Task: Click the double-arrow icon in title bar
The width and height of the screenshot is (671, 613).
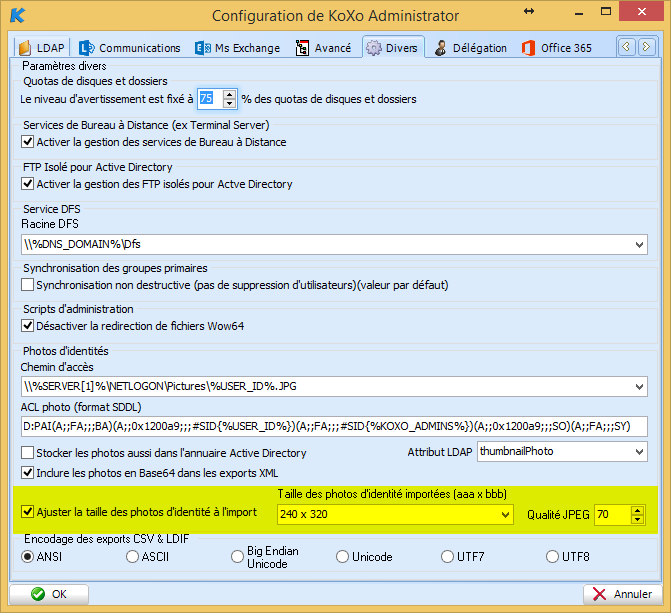Action: pos(529,11)
